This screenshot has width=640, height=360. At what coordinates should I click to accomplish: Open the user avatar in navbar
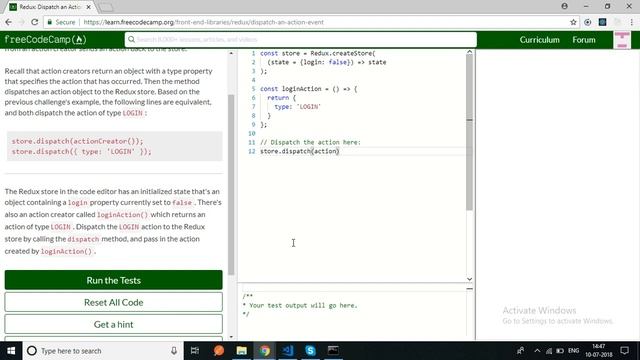622,40
